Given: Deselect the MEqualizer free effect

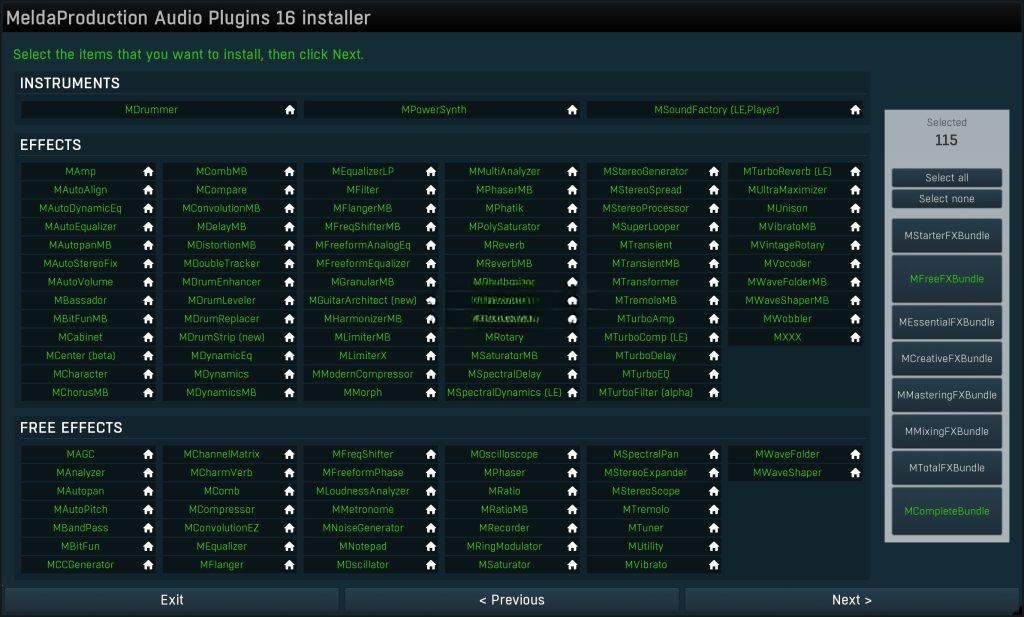Looking at the screenshot, I should 221,547.
